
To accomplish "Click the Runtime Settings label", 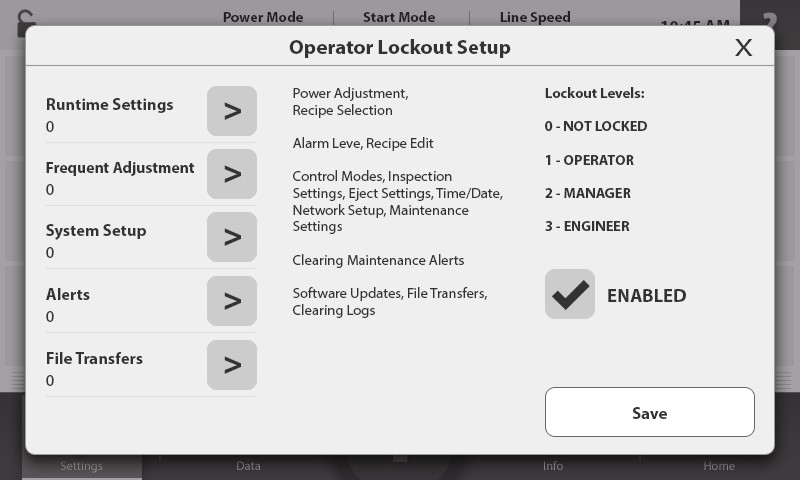I will pyautogui.click(x=109, y=105).
